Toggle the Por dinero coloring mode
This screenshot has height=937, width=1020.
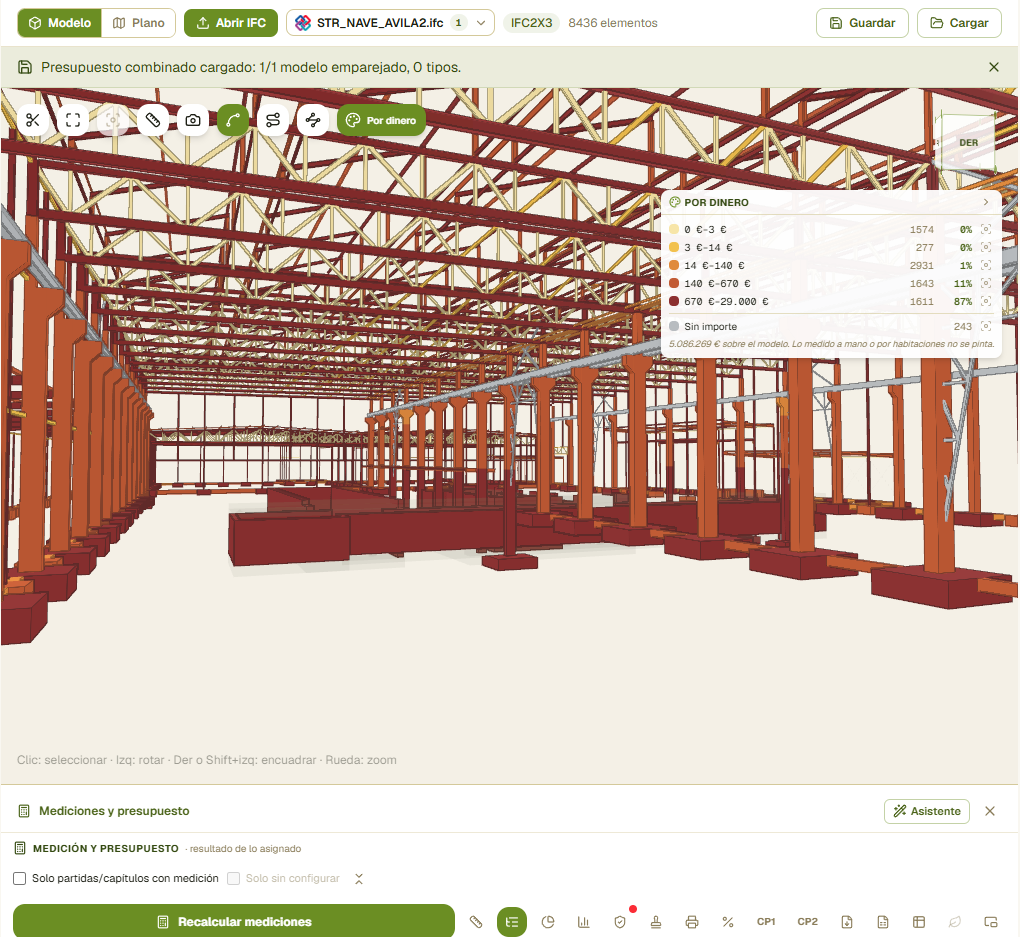(x=381, y=120)
